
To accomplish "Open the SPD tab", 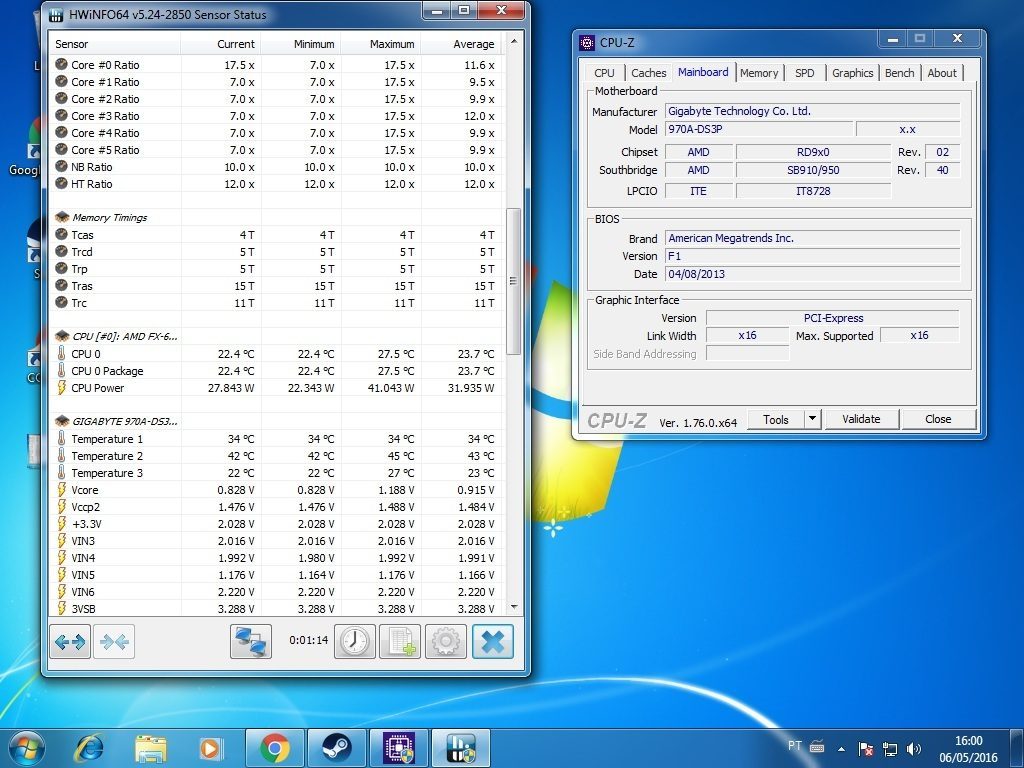I will click(x=805, y=73).
